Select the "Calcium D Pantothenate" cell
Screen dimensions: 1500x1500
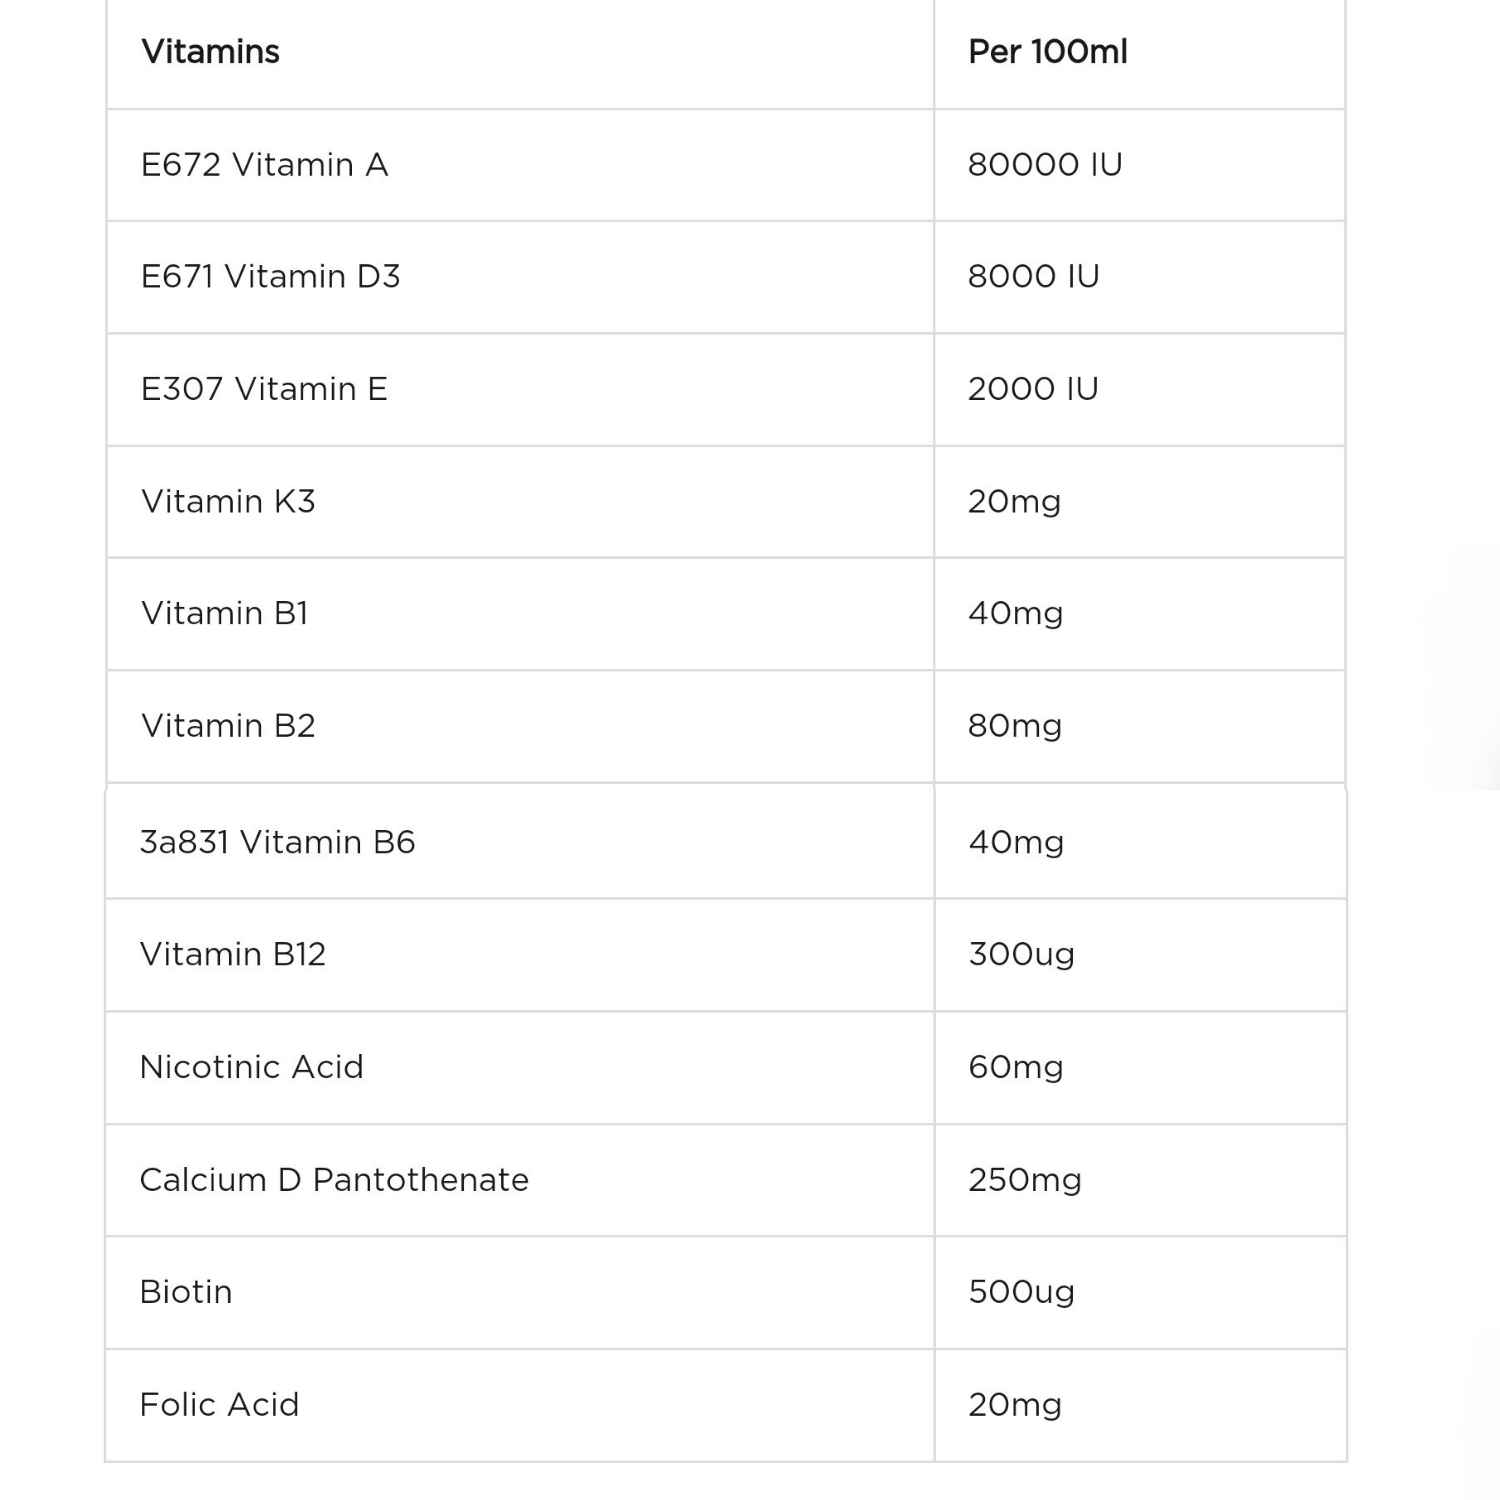[334, 1180]
